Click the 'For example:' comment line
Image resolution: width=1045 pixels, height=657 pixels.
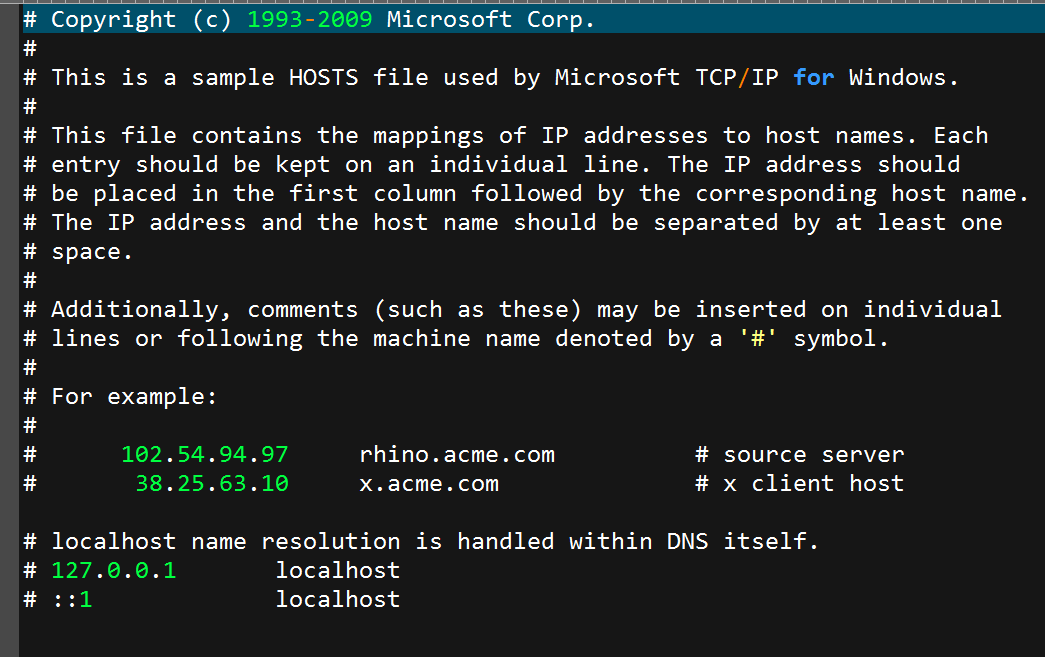point(120,396)
